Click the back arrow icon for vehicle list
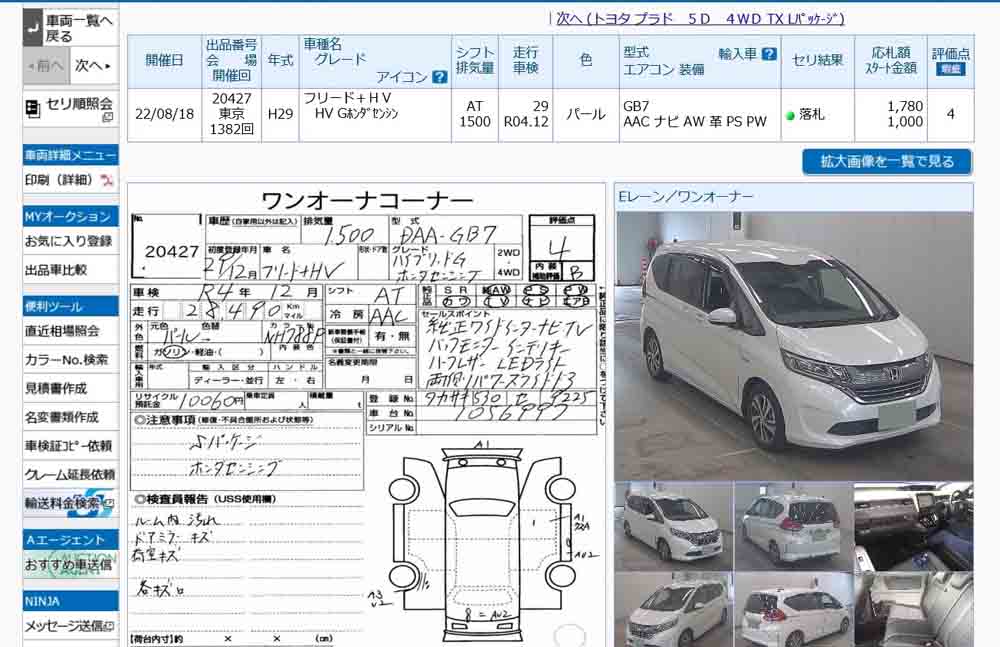 click(x=33, y=27)
